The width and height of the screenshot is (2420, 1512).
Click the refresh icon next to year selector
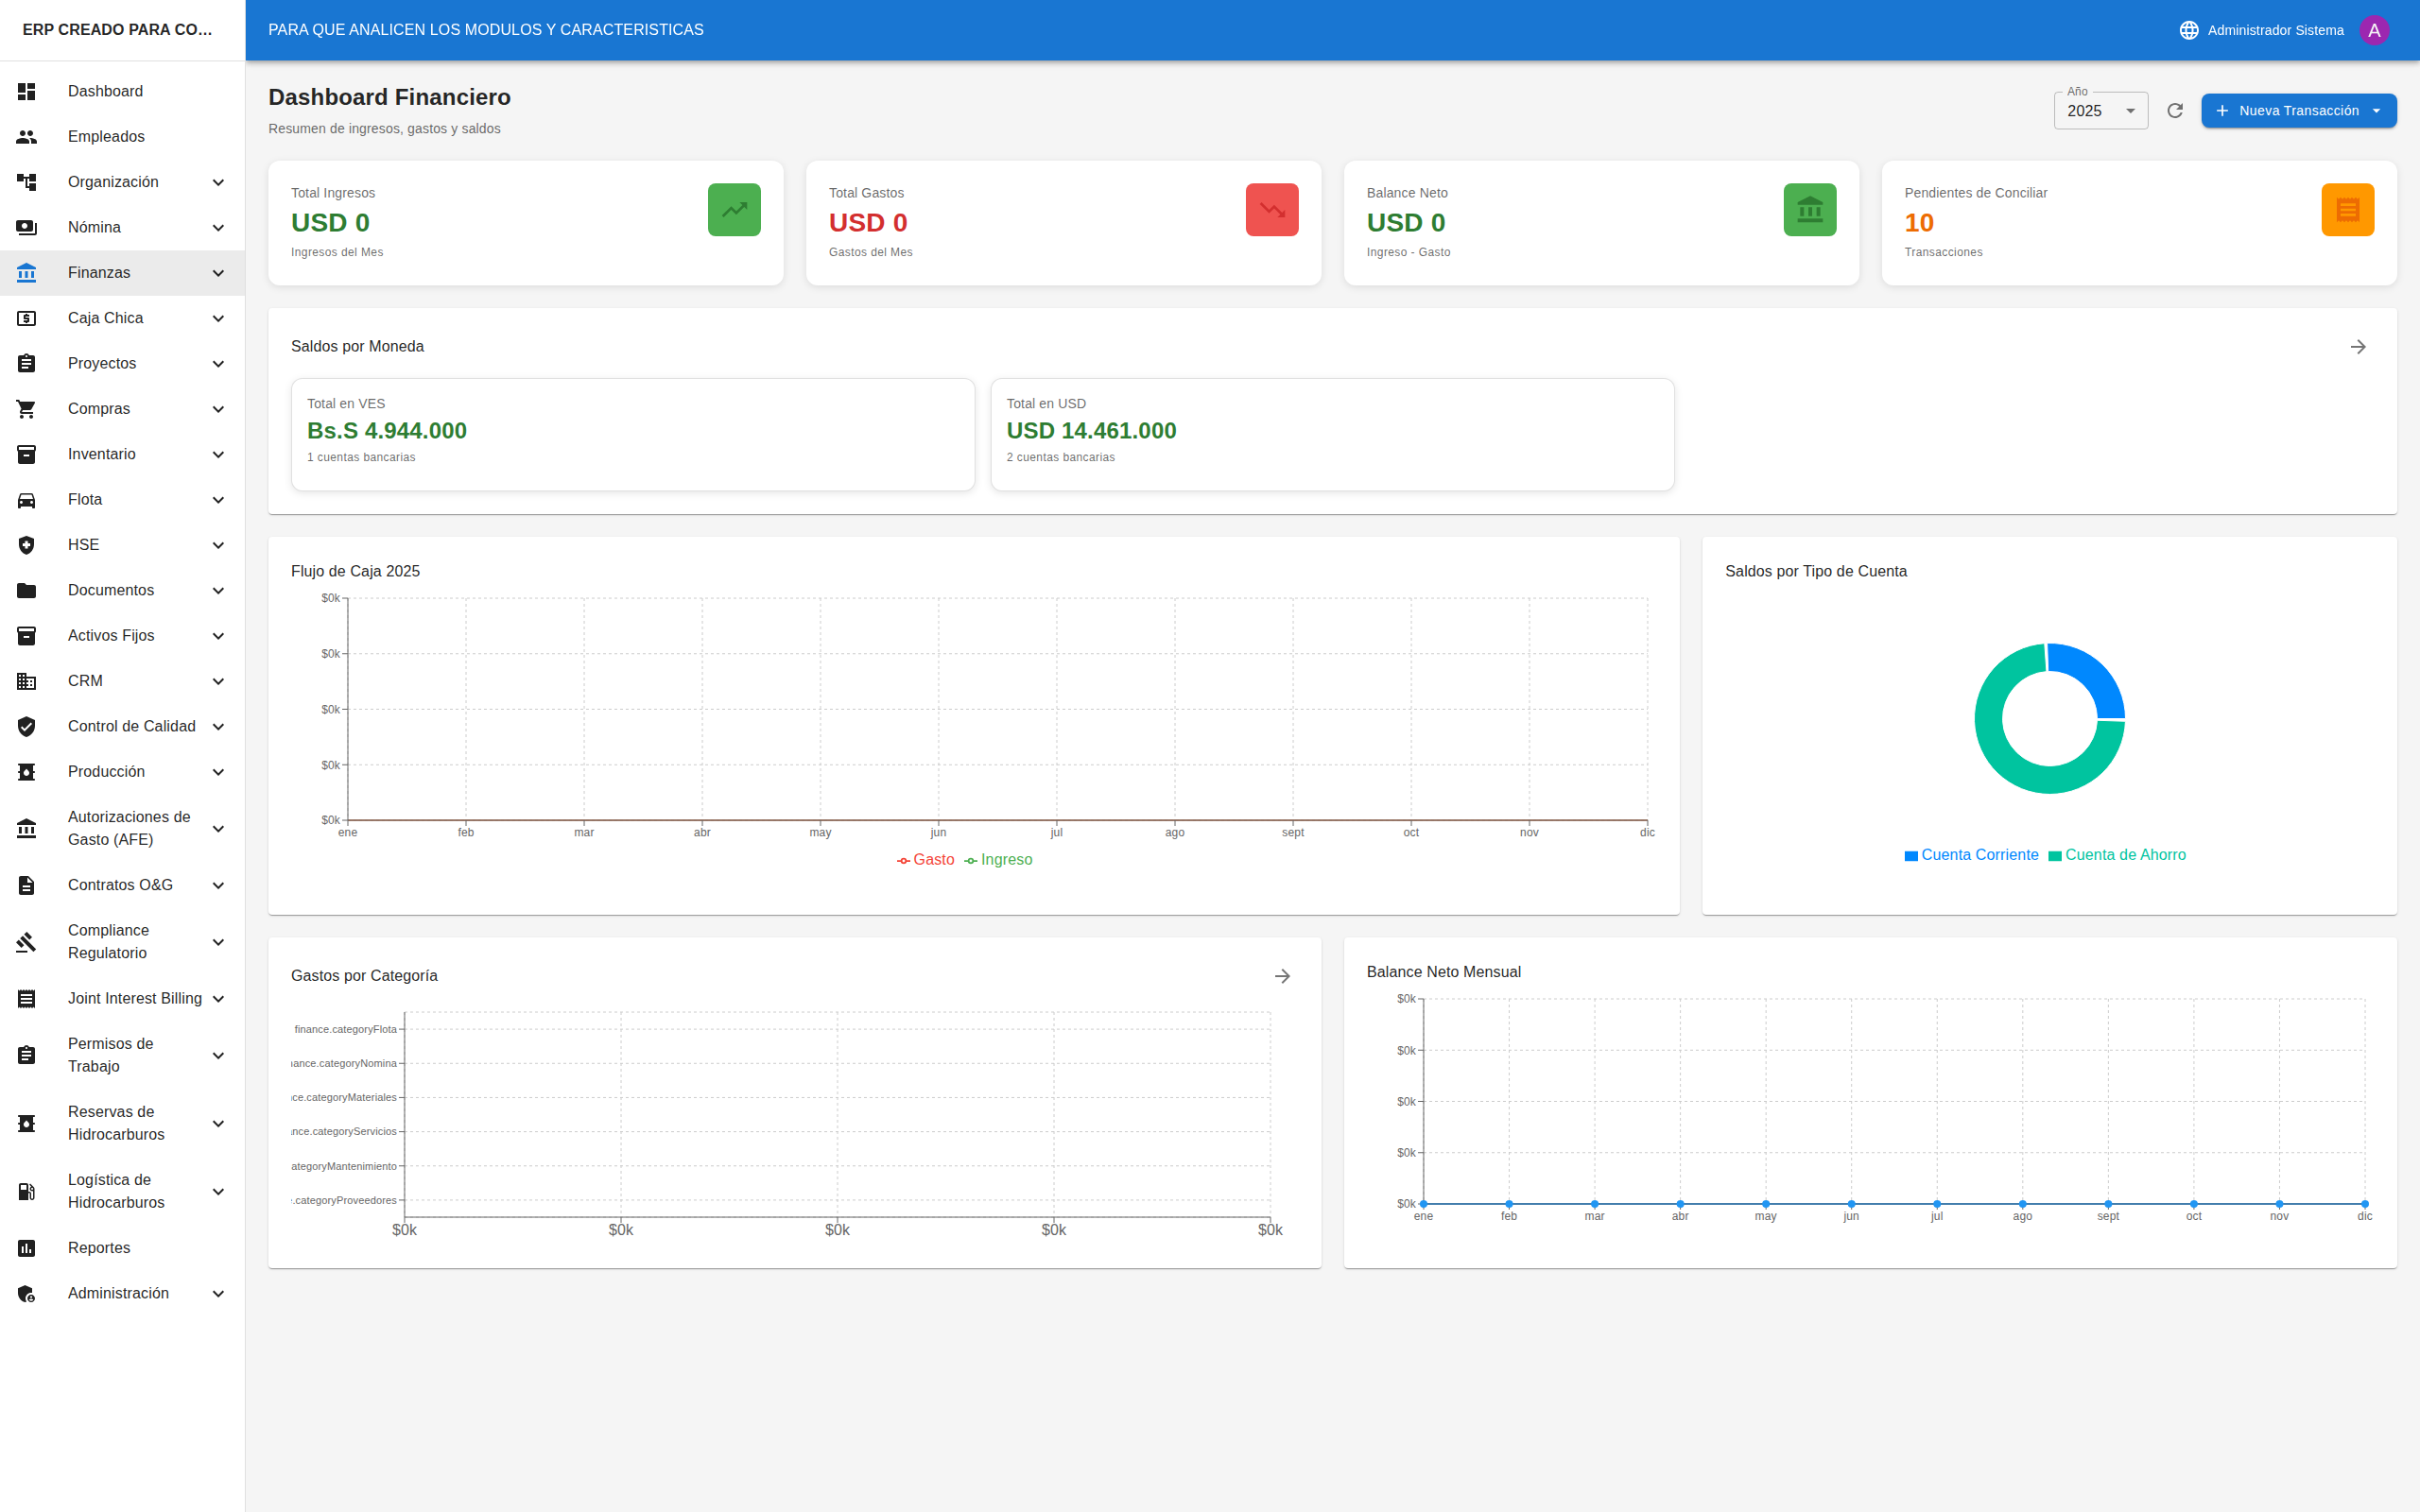click(x=2175, y=110)
